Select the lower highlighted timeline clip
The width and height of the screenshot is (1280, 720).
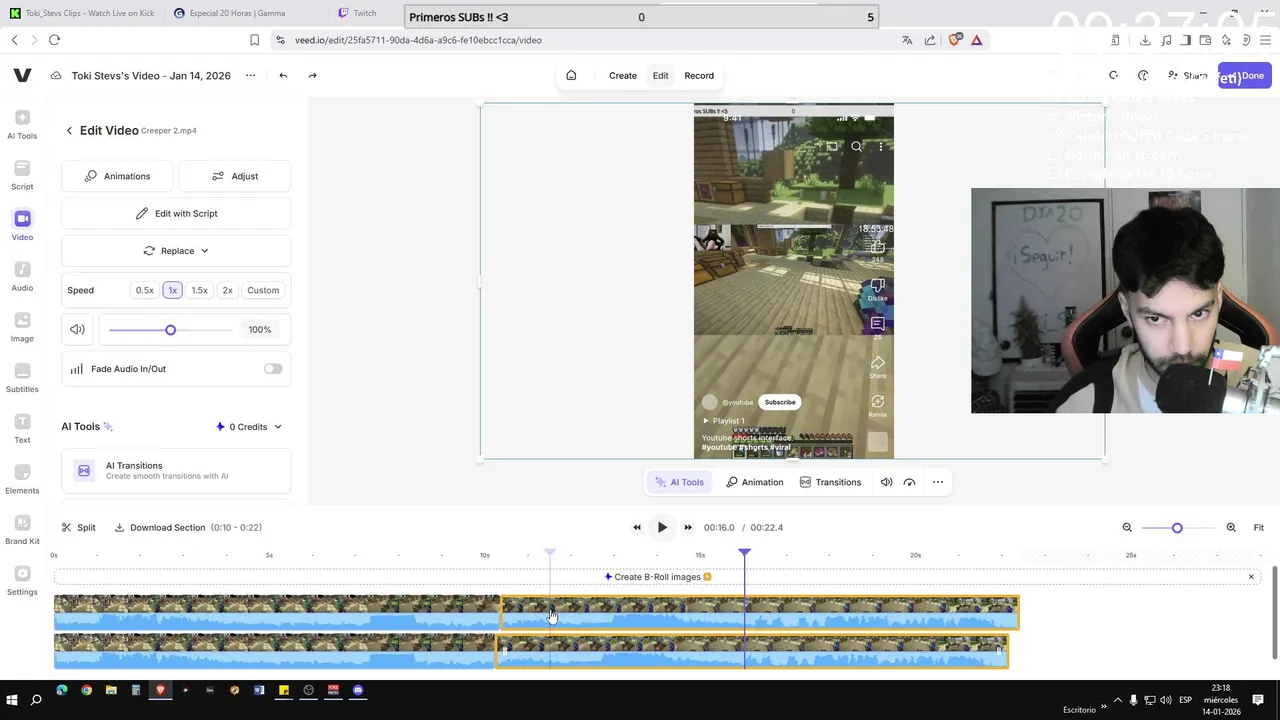[x=752, y=650]
